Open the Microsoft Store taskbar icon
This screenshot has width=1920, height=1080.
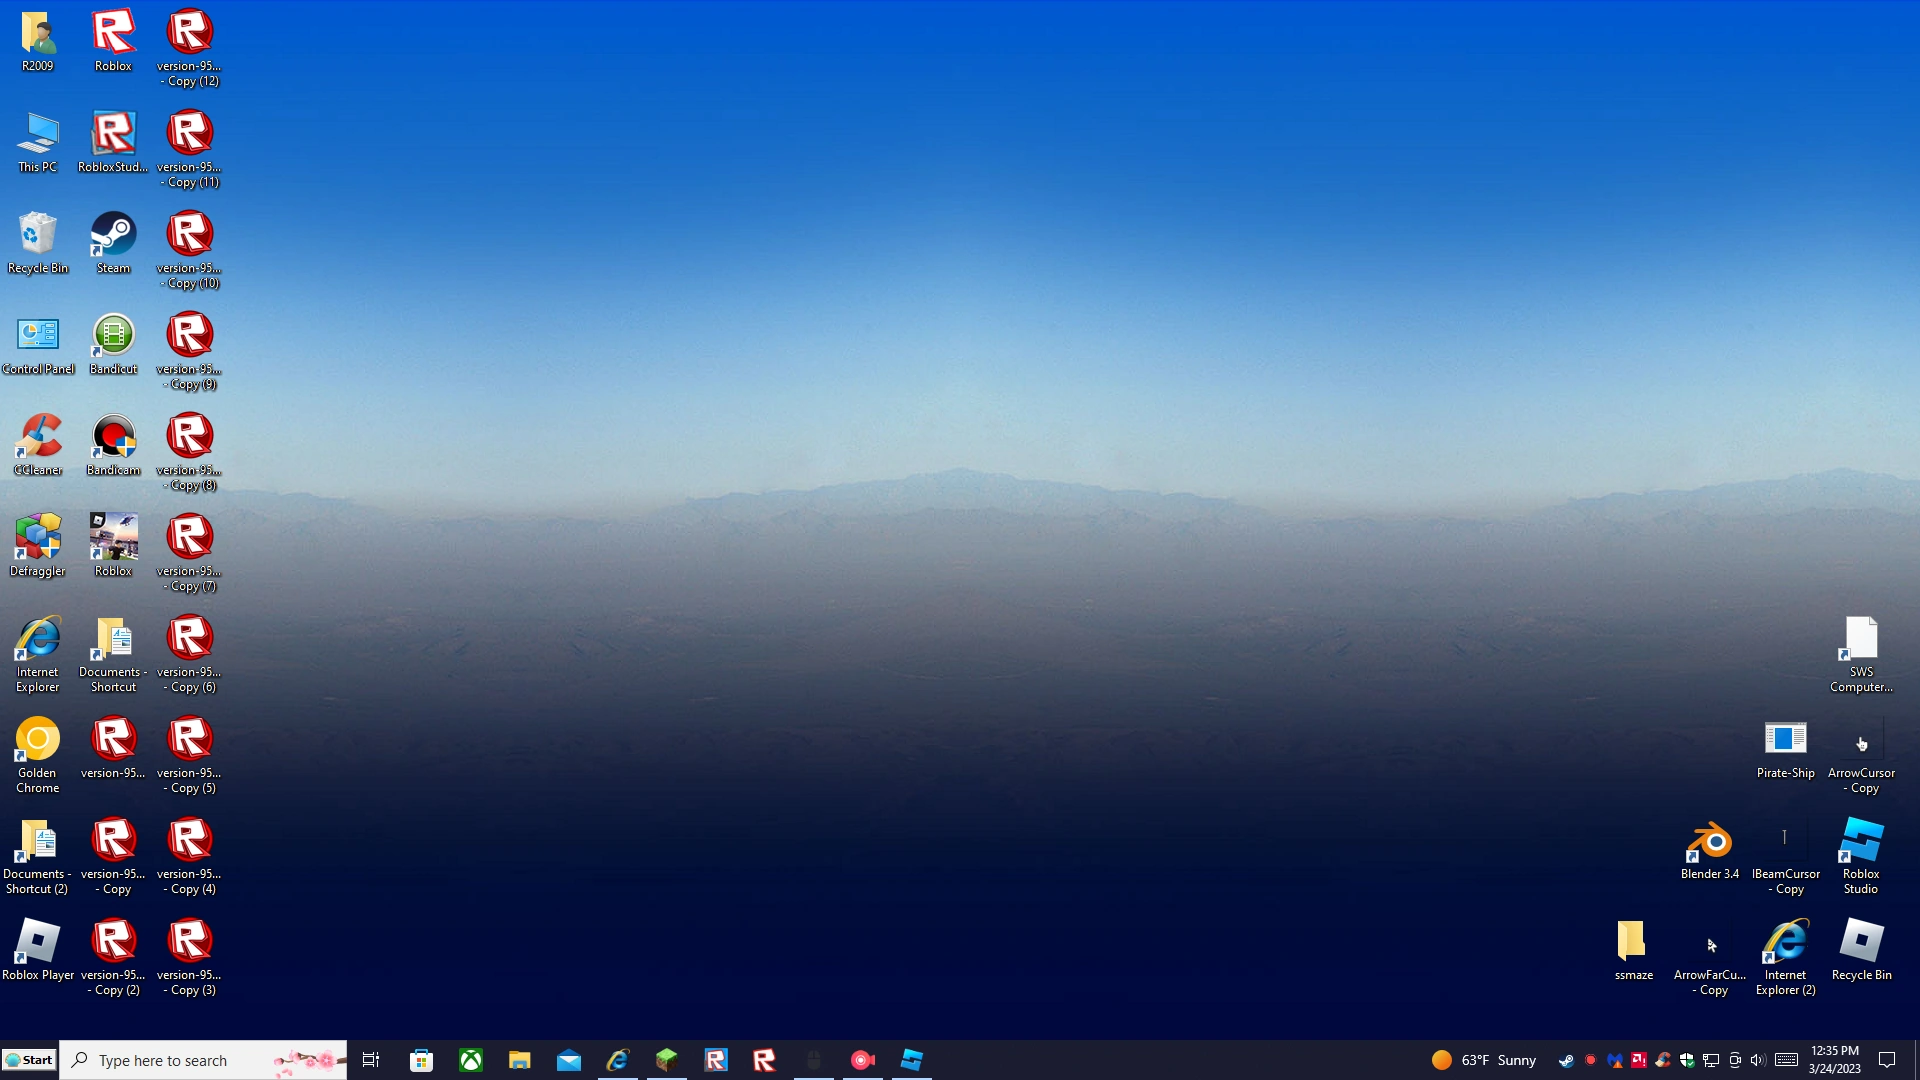pyautogui.click(x=422, y=1060)
